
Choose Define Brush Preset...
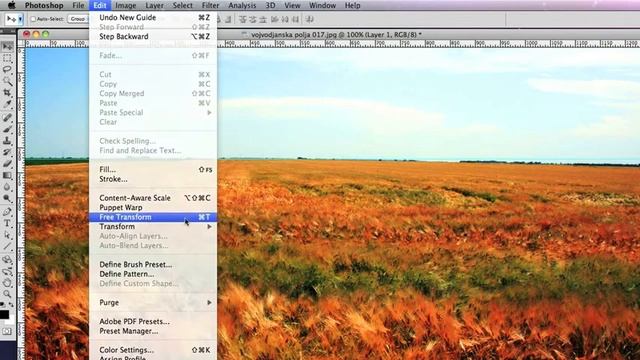(x=153, y=264)
